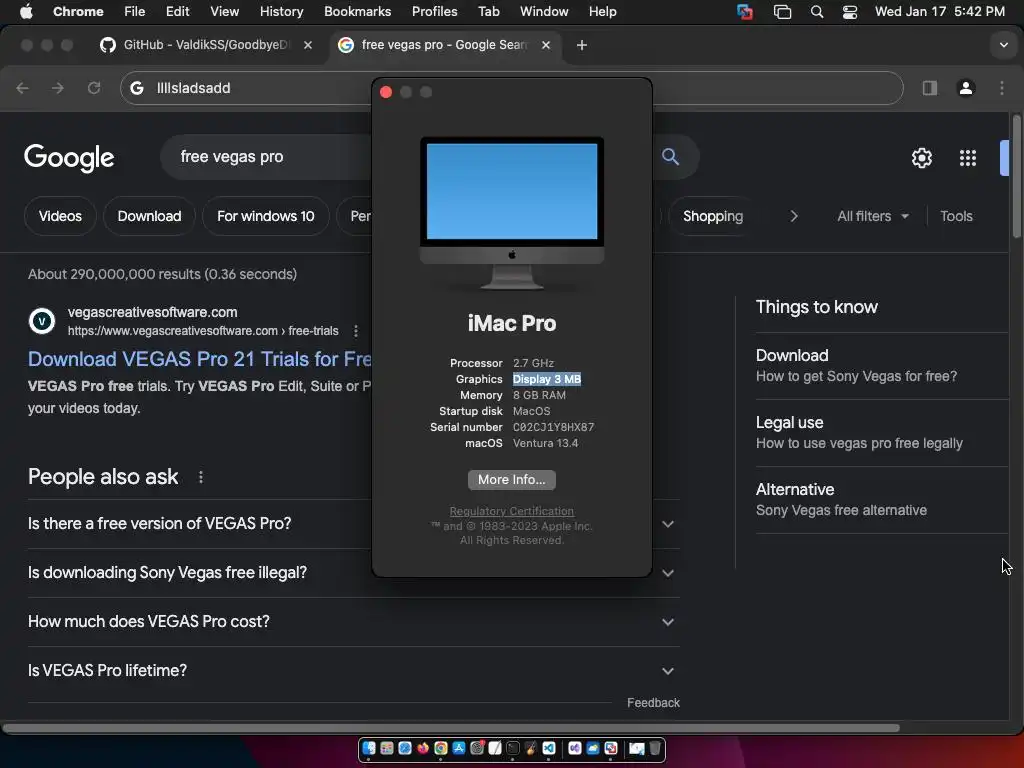Click the Google search box text
Image resolution: width=1024 pixels, height=768 pixels.
tap(232, 157)
